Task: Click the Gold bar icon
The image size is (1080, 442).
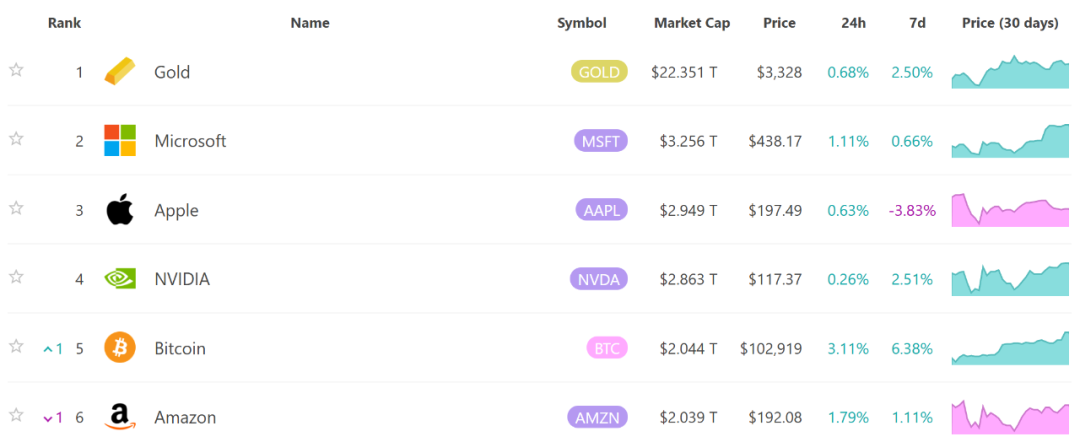Action: click(120, 72)
